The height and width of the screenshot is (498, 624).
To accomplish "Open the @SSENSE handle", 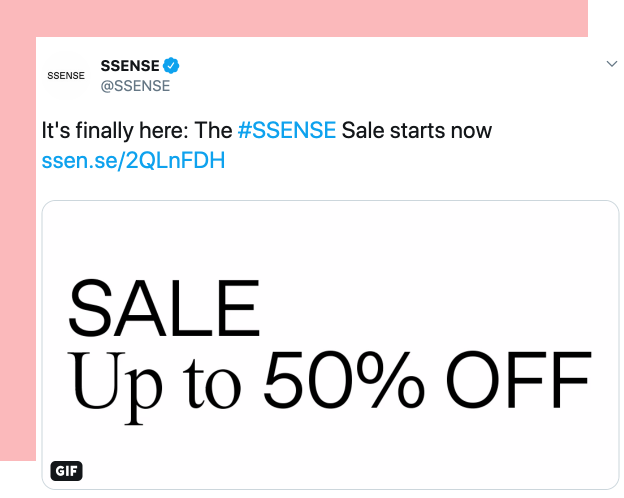I will tap(135, 86).
